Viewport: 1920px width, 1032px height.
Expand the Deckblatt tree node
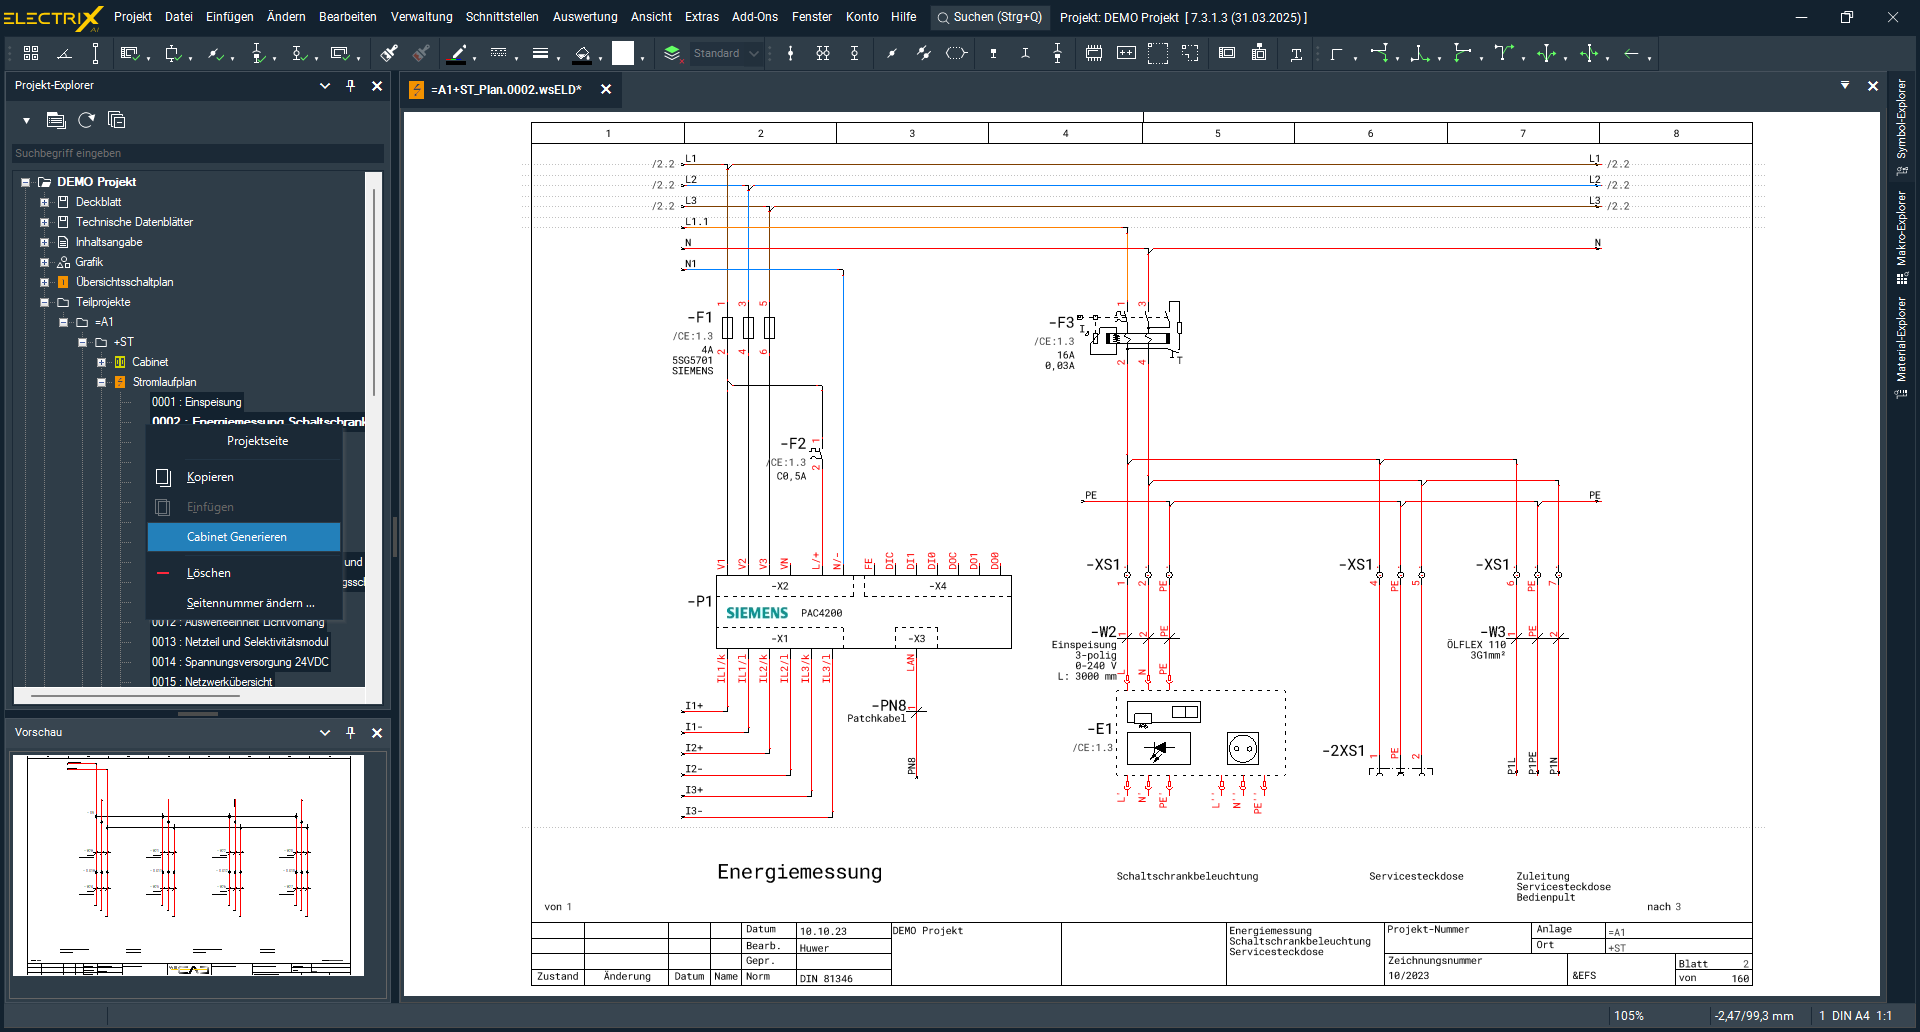[44, 202]
